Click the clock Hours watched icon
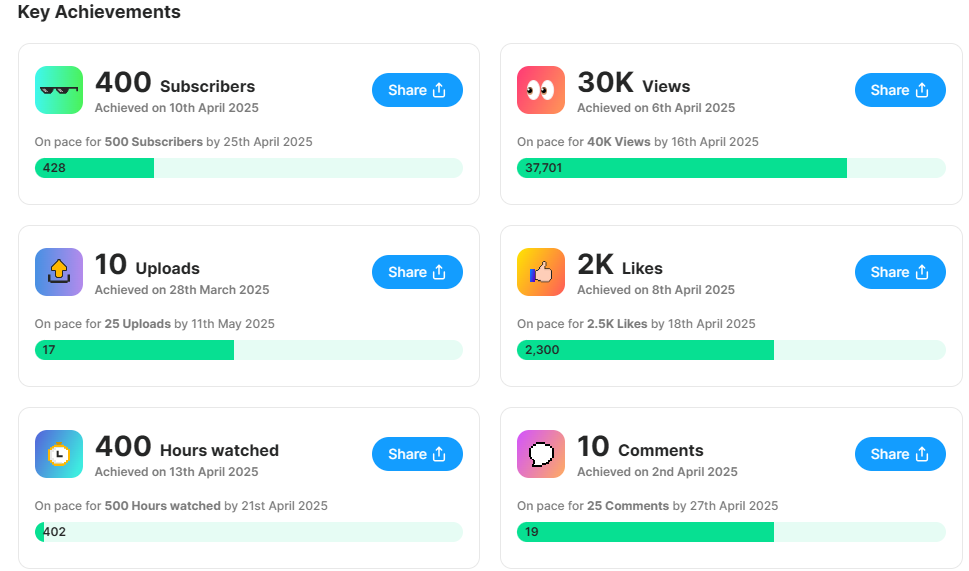The height and width of the screenshot is (571, 969). [x=59, y=454]
